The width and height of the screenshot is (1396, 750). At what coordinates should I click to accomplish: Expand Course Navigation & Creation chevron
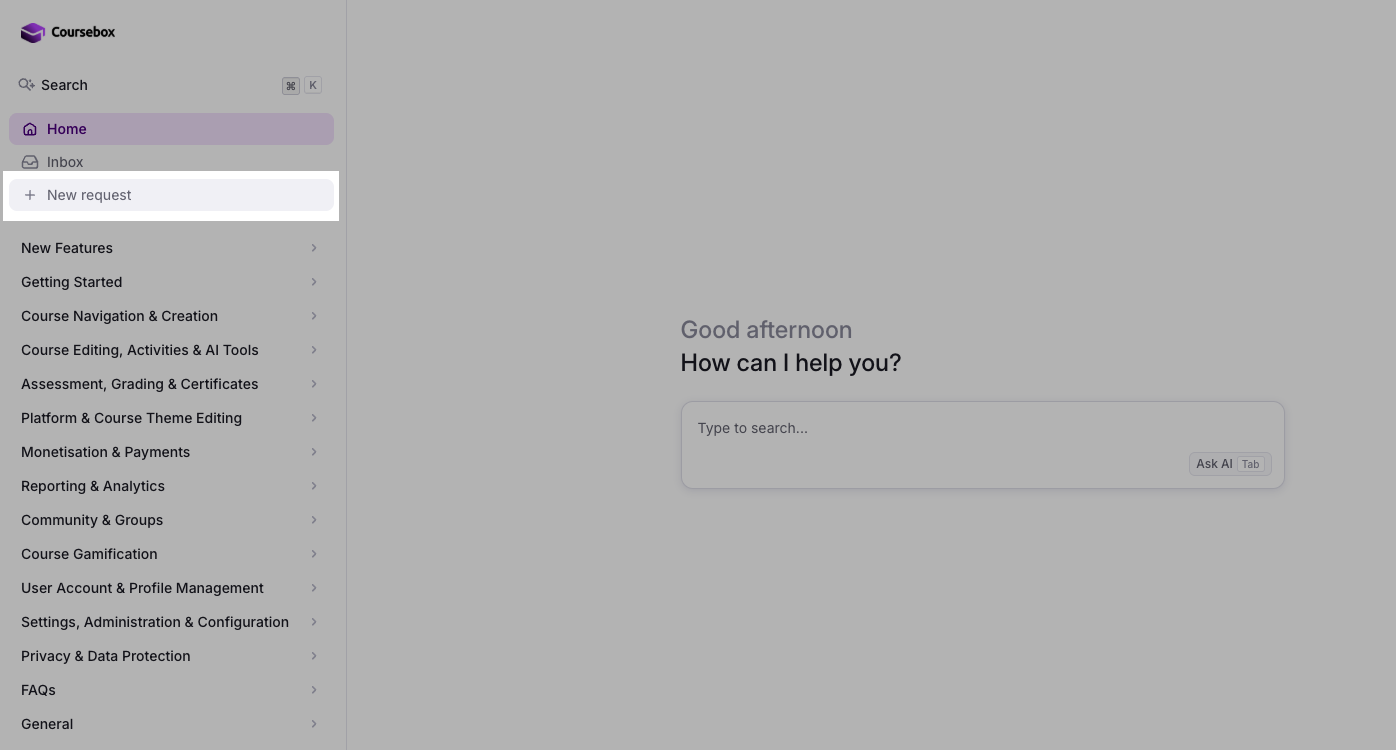[x=314, y=316]
